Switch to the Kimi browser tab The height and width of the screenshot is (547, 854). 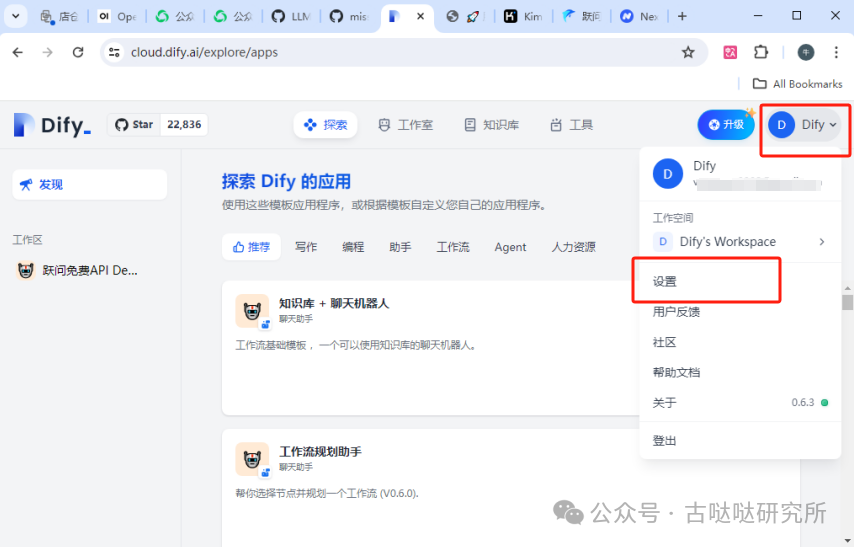point(523,16)
